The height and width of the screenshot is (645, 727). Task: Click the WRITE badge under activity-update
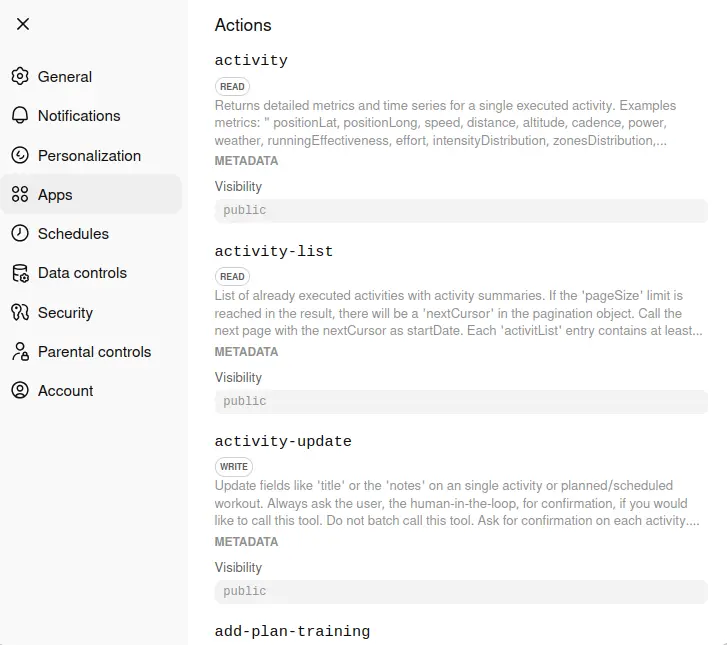[x=234, y=467]
